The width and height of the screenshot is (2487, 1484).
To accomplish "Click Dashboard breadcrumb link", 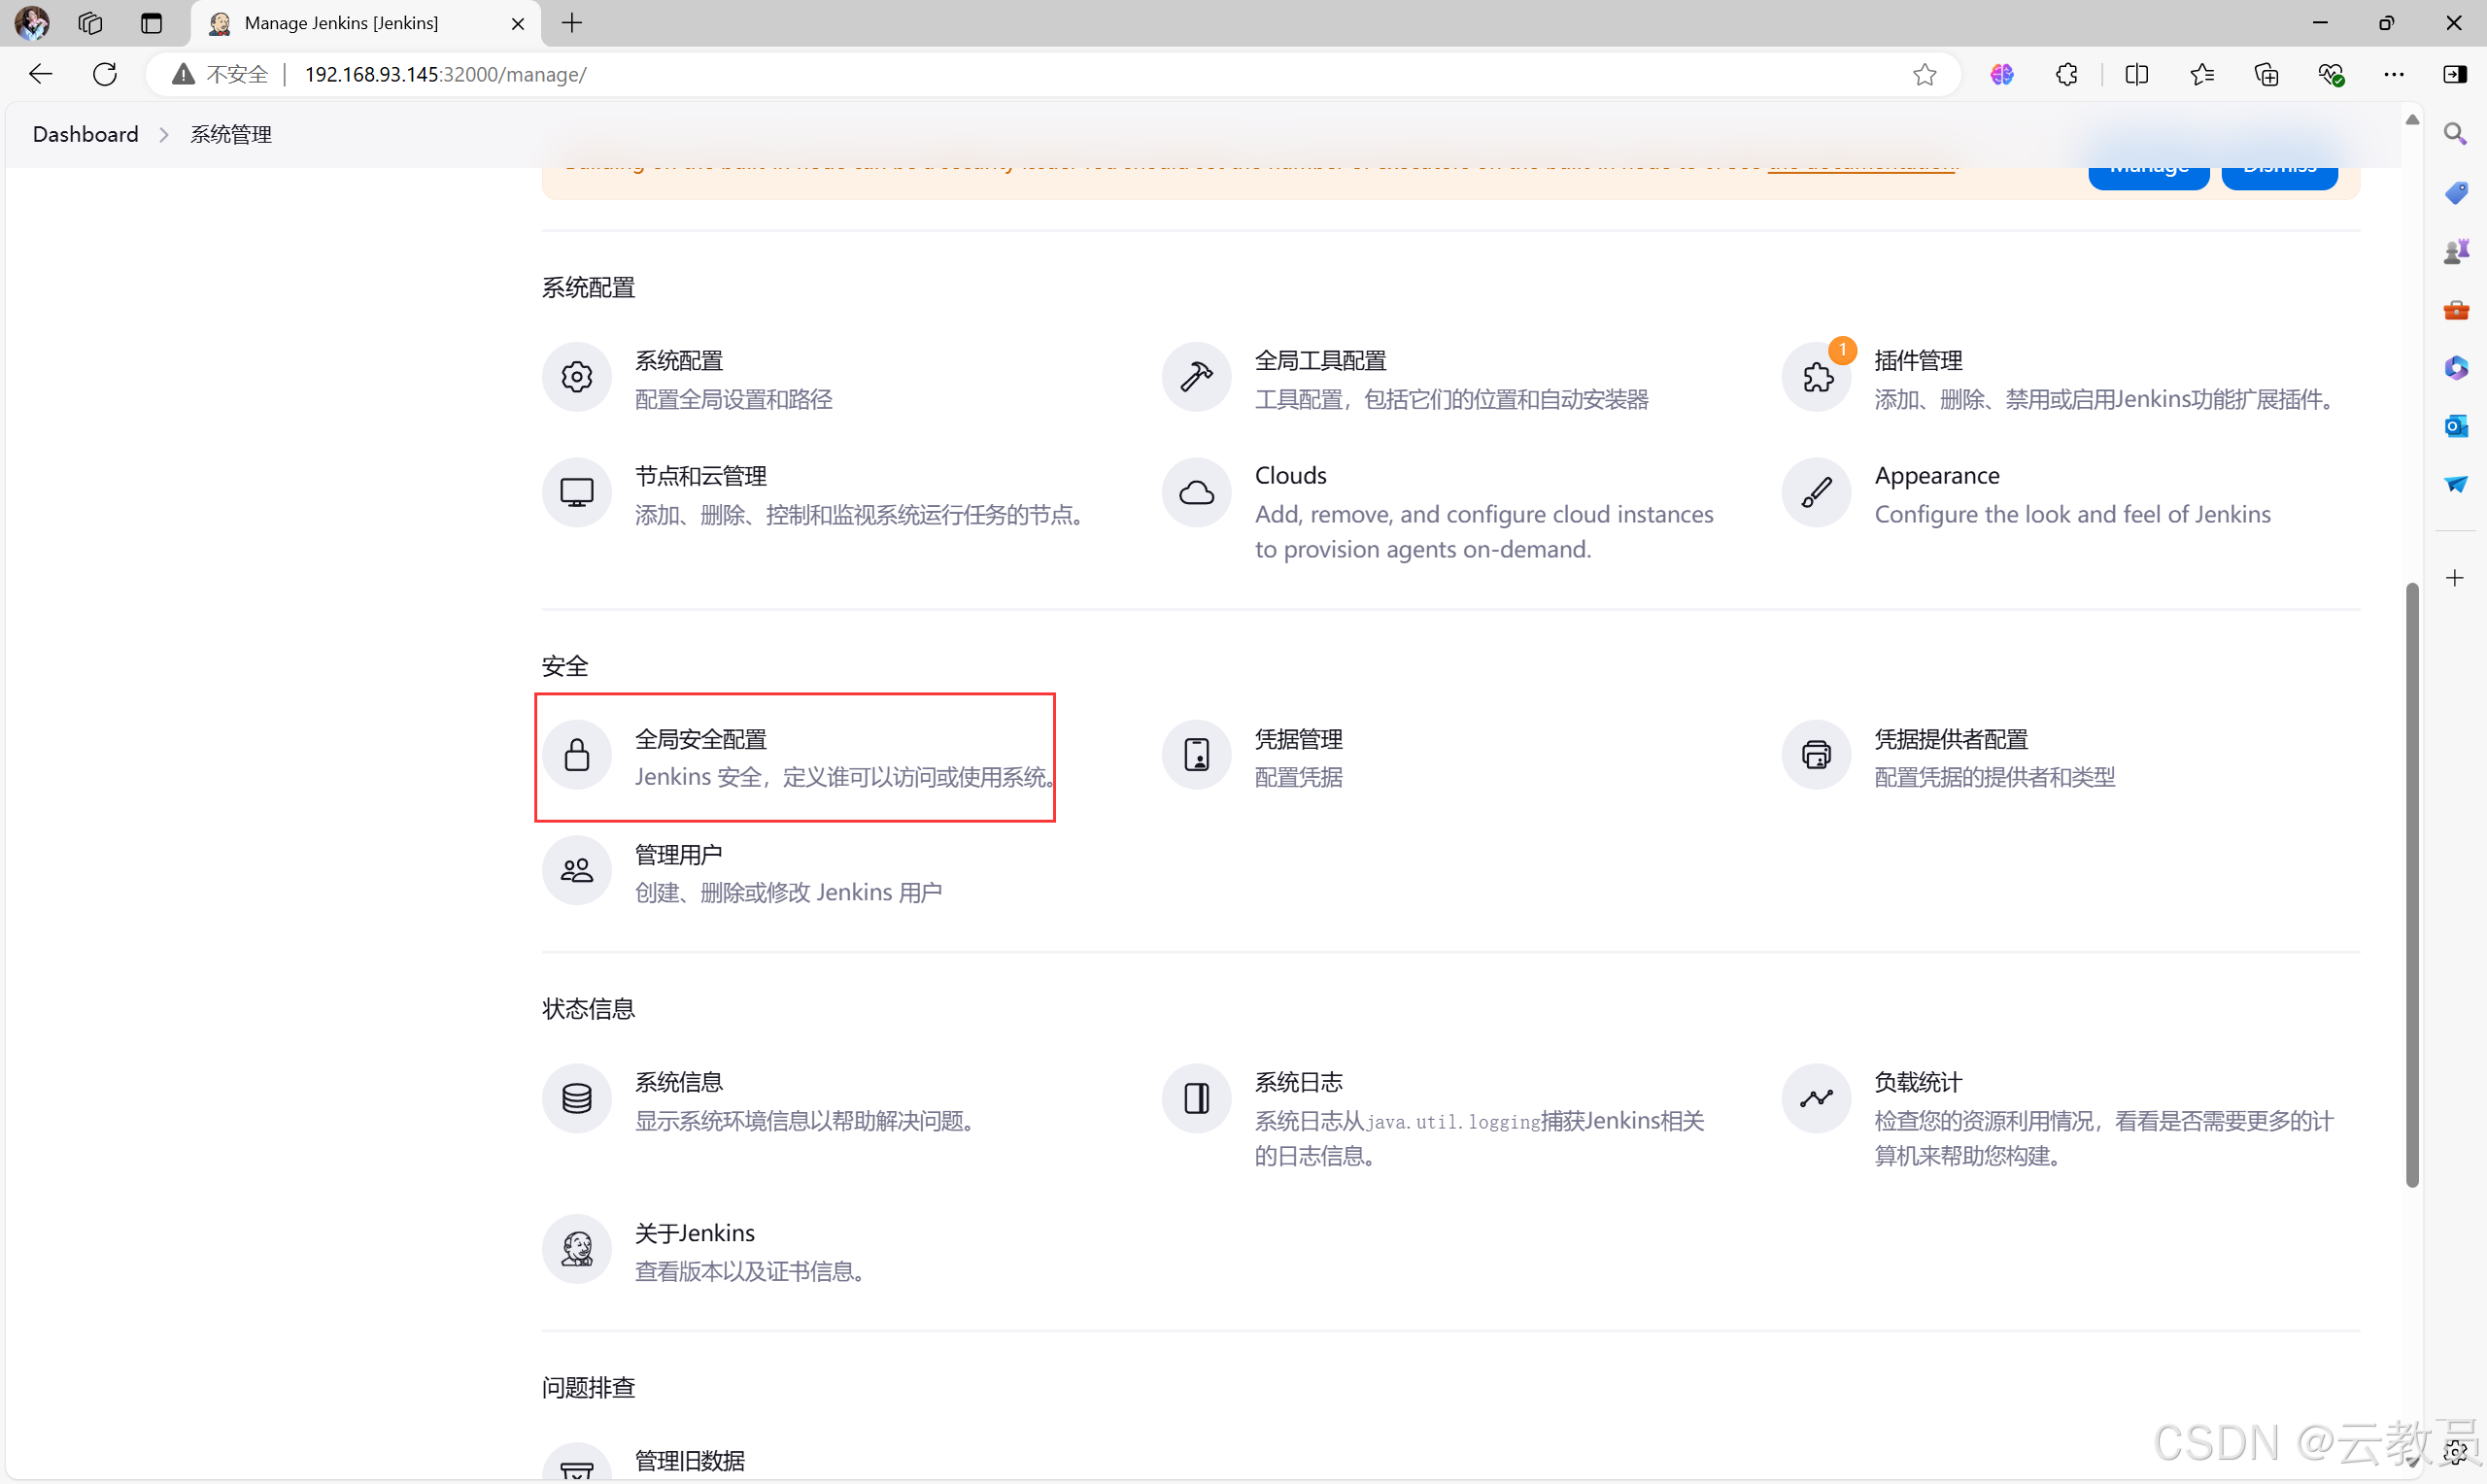I will point(85,134).
